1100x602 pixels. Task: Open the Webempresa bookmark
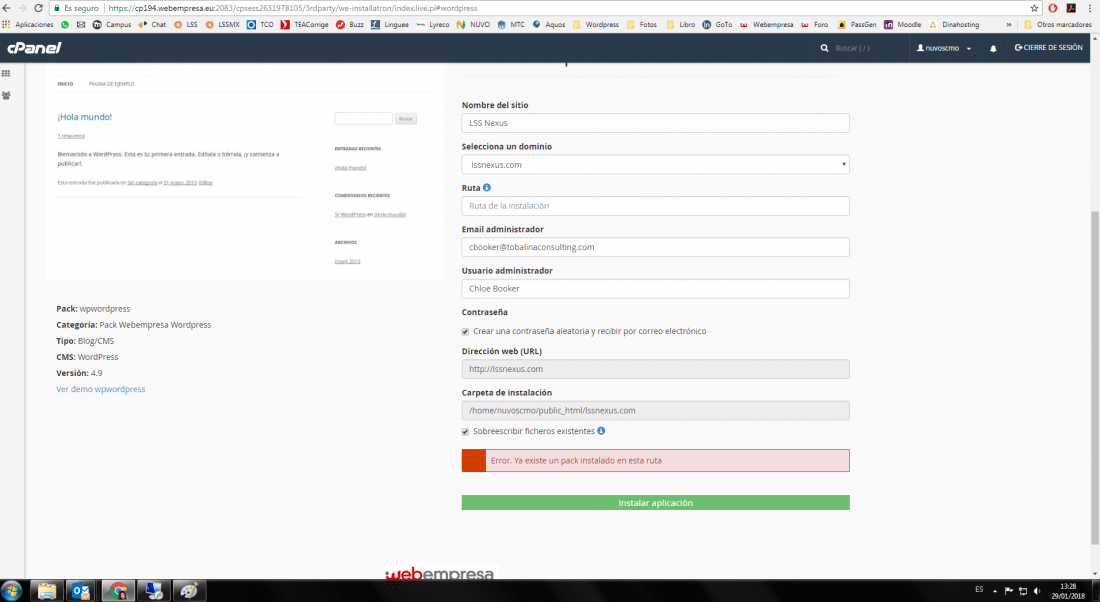766,25
